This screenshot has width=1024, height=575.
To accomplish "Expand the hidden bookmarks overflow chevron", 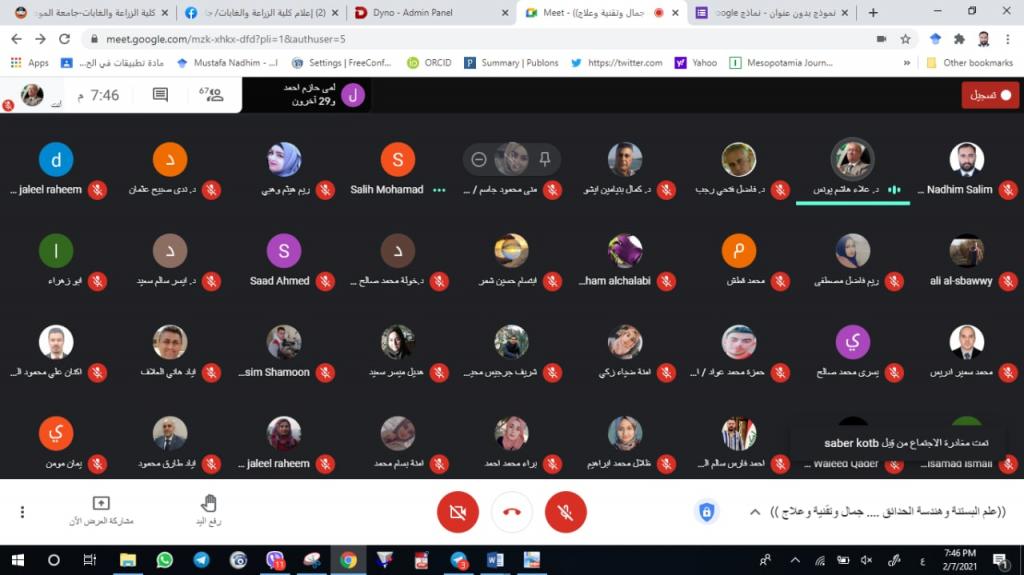I will click(906, 63).
